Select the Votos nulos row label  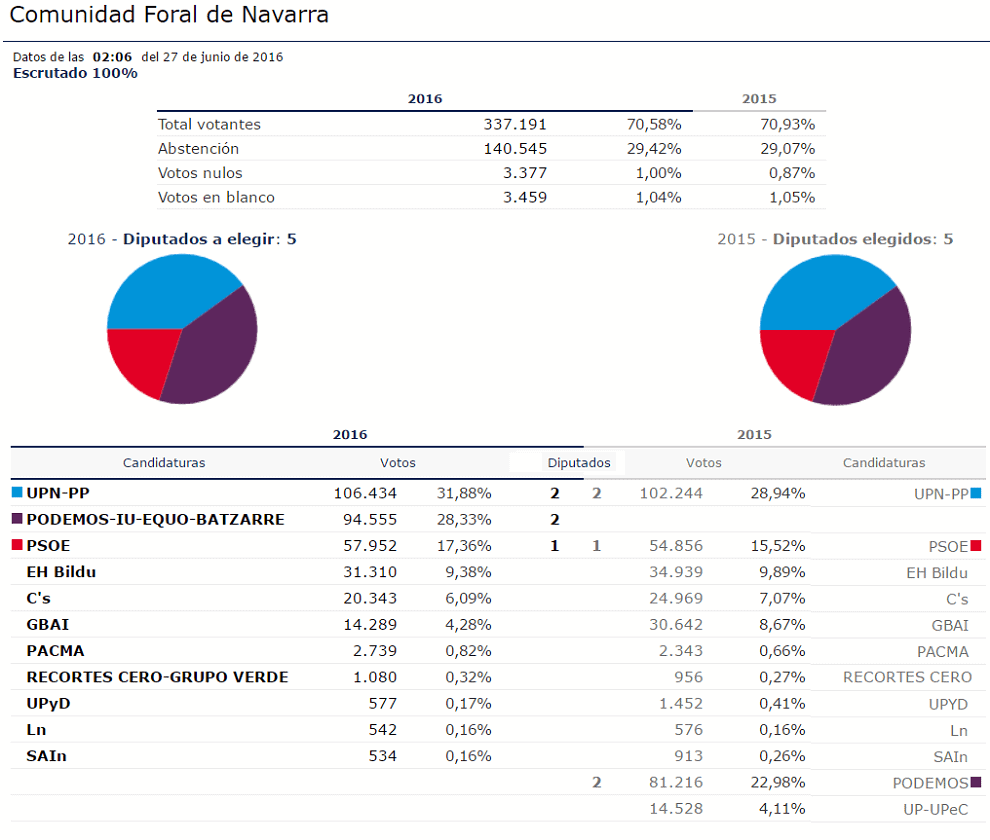200,173
